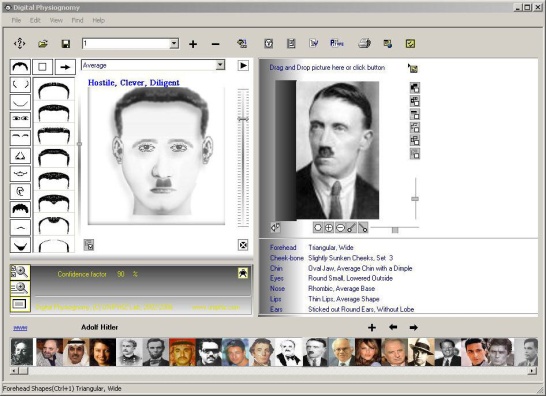The image size is (546, 396).
Task: Choose the first forehead shape in list
Action: pyautogui.click(x=54, y=90)
